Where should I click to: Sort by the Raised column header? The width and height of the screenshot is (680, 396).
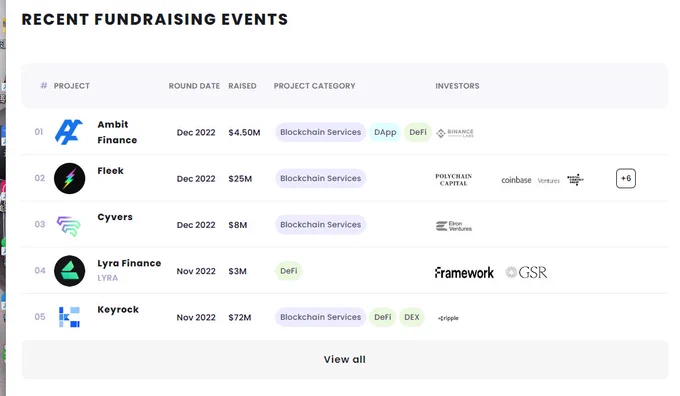(x=242, y=86)
